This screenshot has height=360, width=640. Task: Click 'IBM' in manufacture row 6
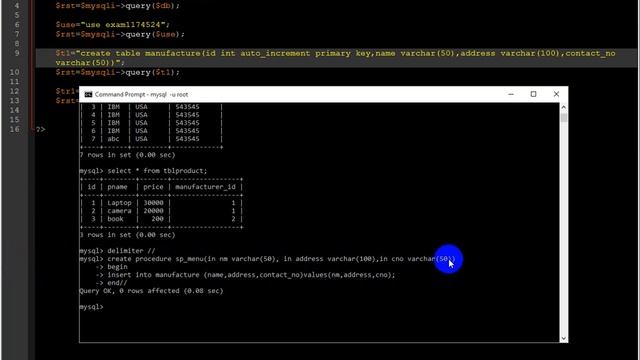pyautogui.click(x=113, y=131)
